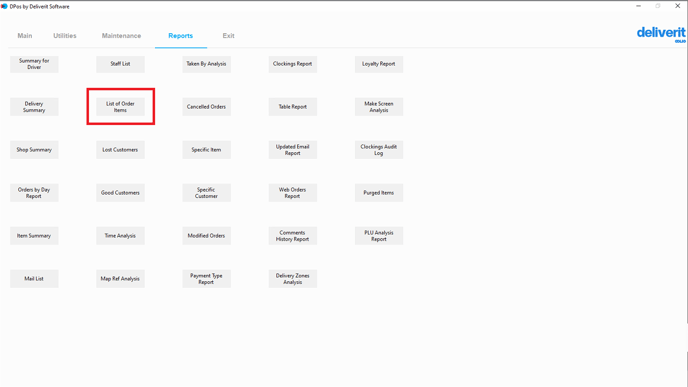Click the Exit tab
Viewport: 688px width, 387px height.
coord(228,36)
